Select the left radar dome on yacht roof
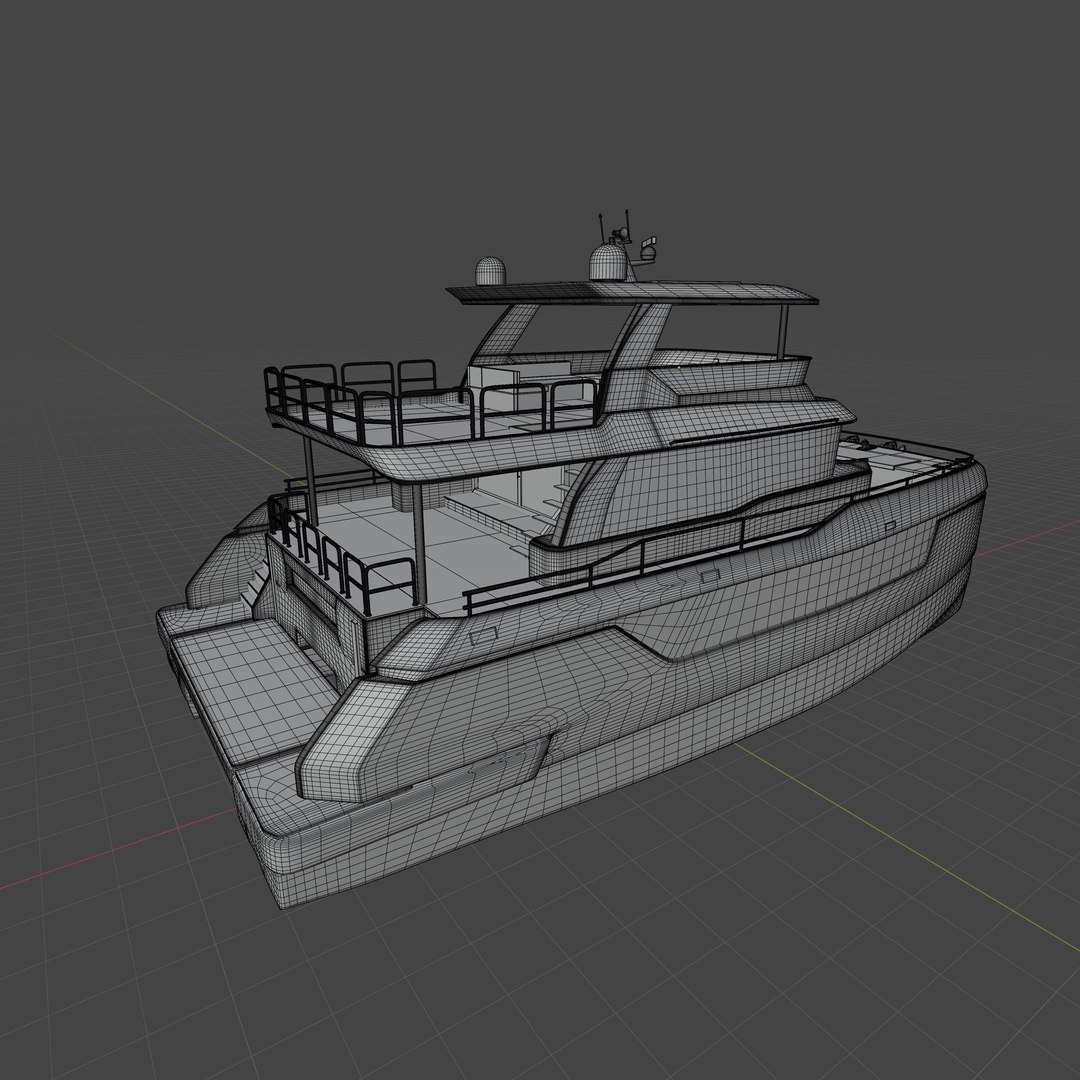 (490, 271)
